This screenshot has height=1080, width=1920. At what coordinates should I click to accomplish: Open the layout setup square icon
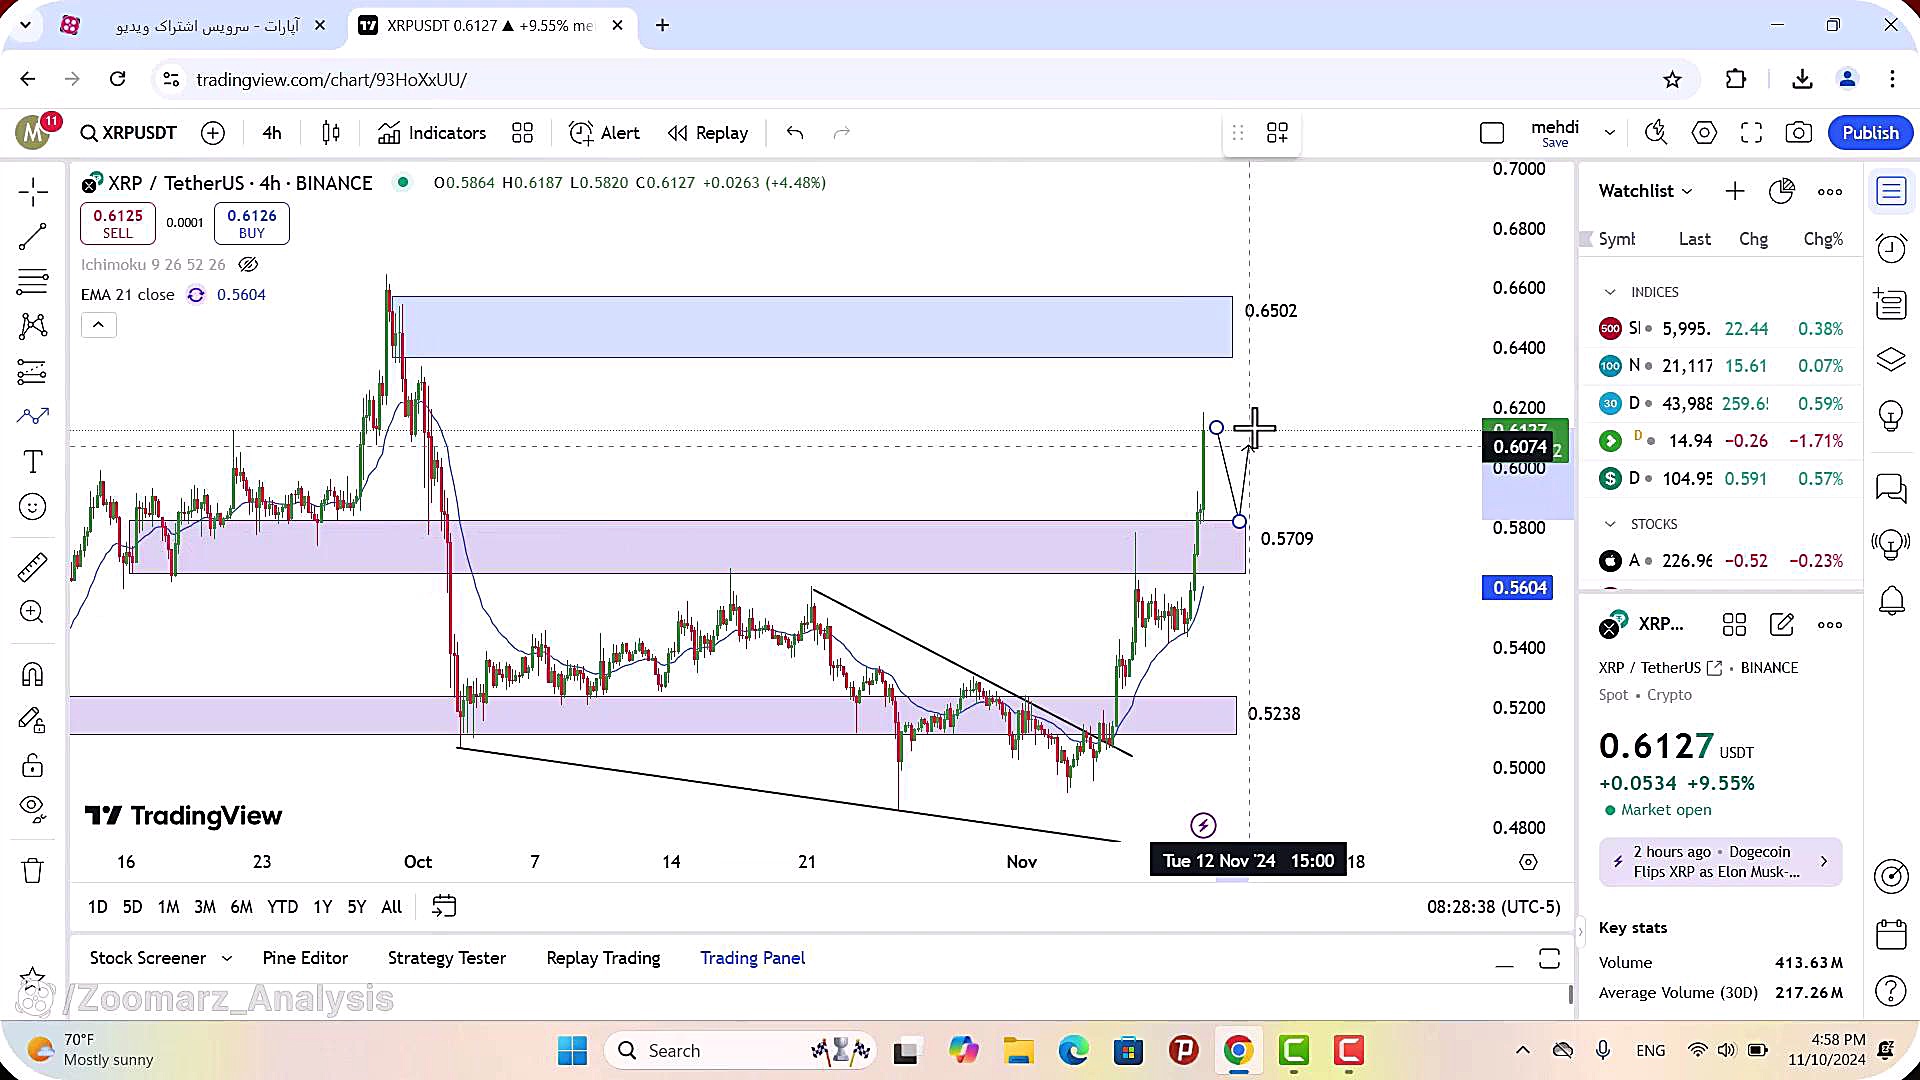(x=1491, y=133)
